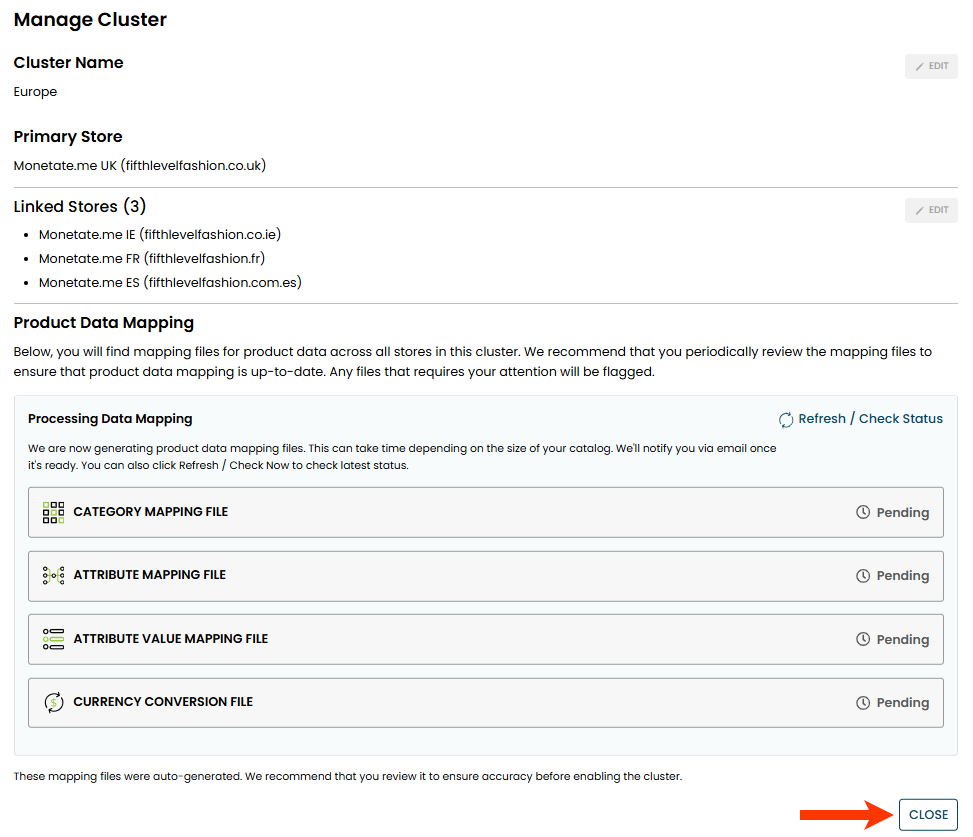Click Refresh / Check Status link
The height and width of the screenshot is (837, 973).
point(870,419)
